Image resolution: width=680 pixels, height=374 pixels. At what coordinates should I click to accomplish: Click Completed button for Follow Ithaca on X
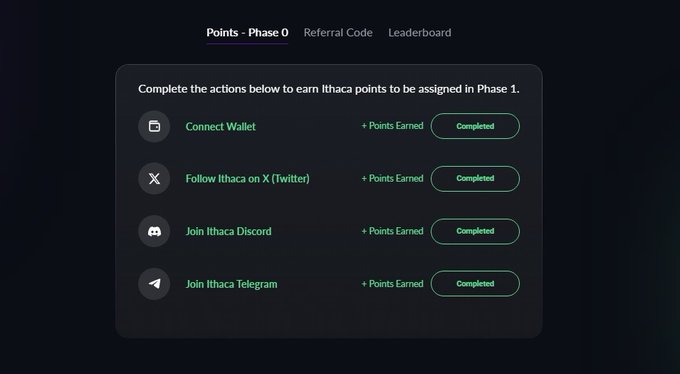(x=475, y=178)
